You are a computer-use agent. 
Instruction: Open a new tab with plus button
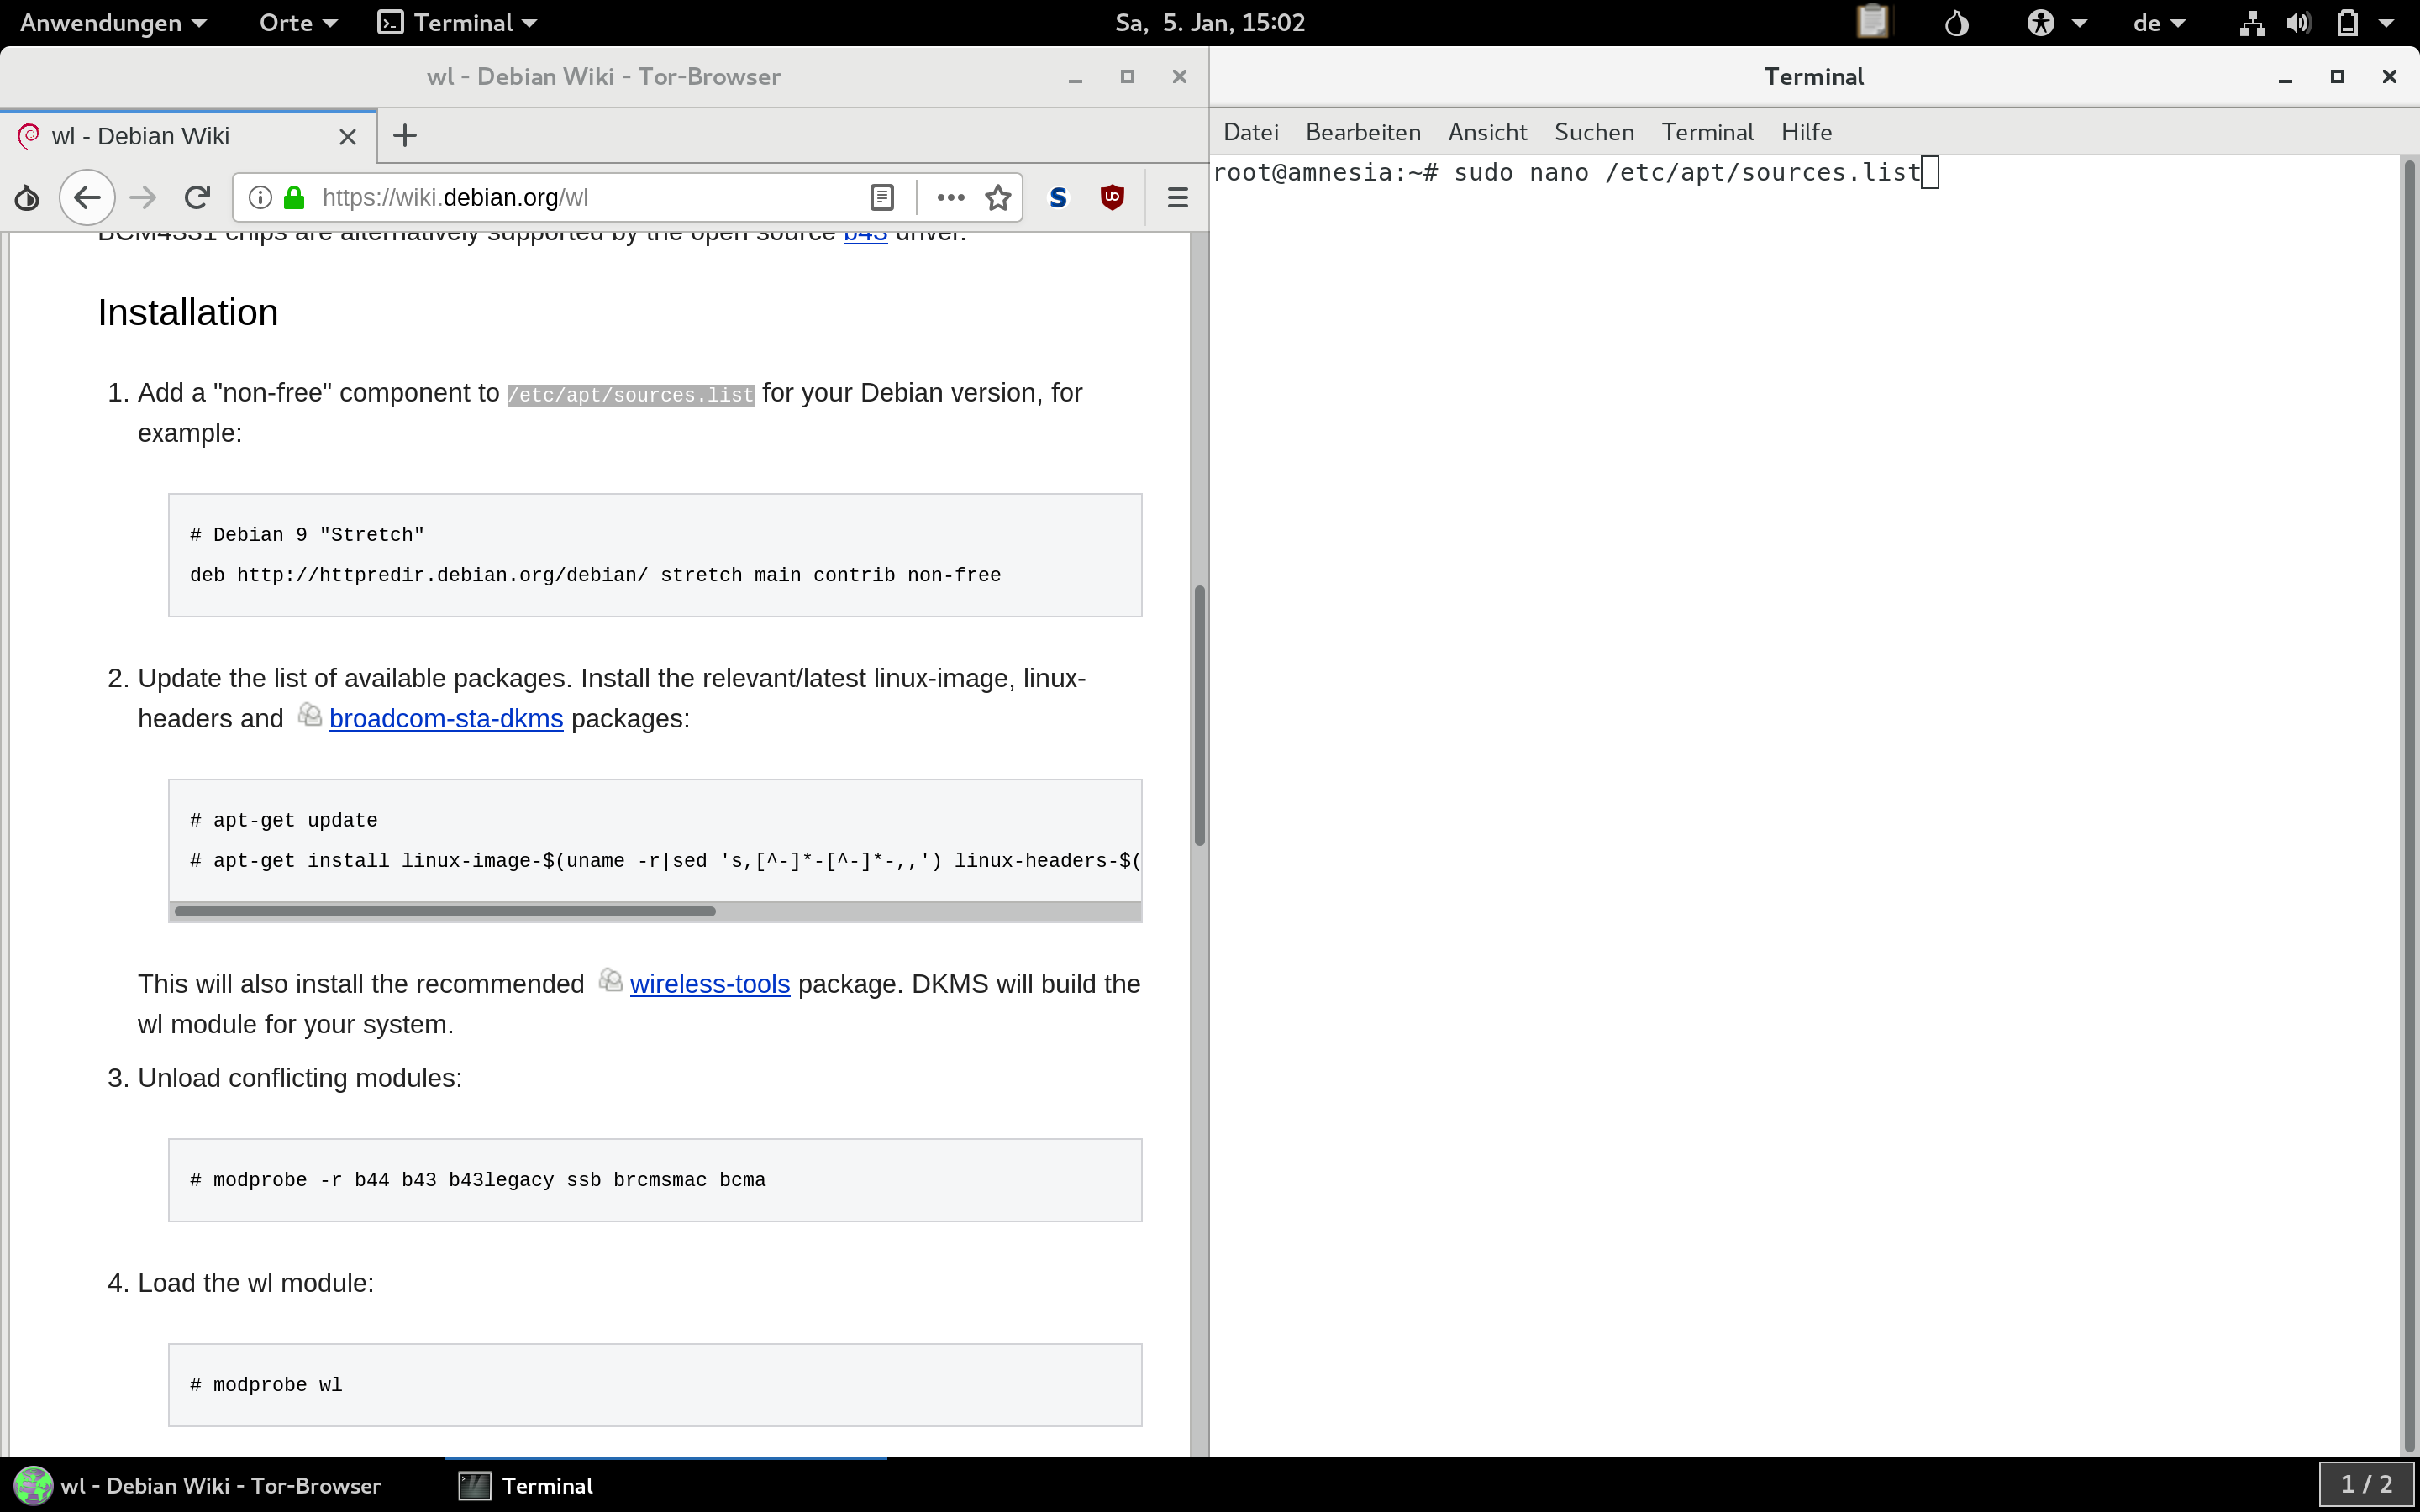pyautogui.click(x=405, y=136)
